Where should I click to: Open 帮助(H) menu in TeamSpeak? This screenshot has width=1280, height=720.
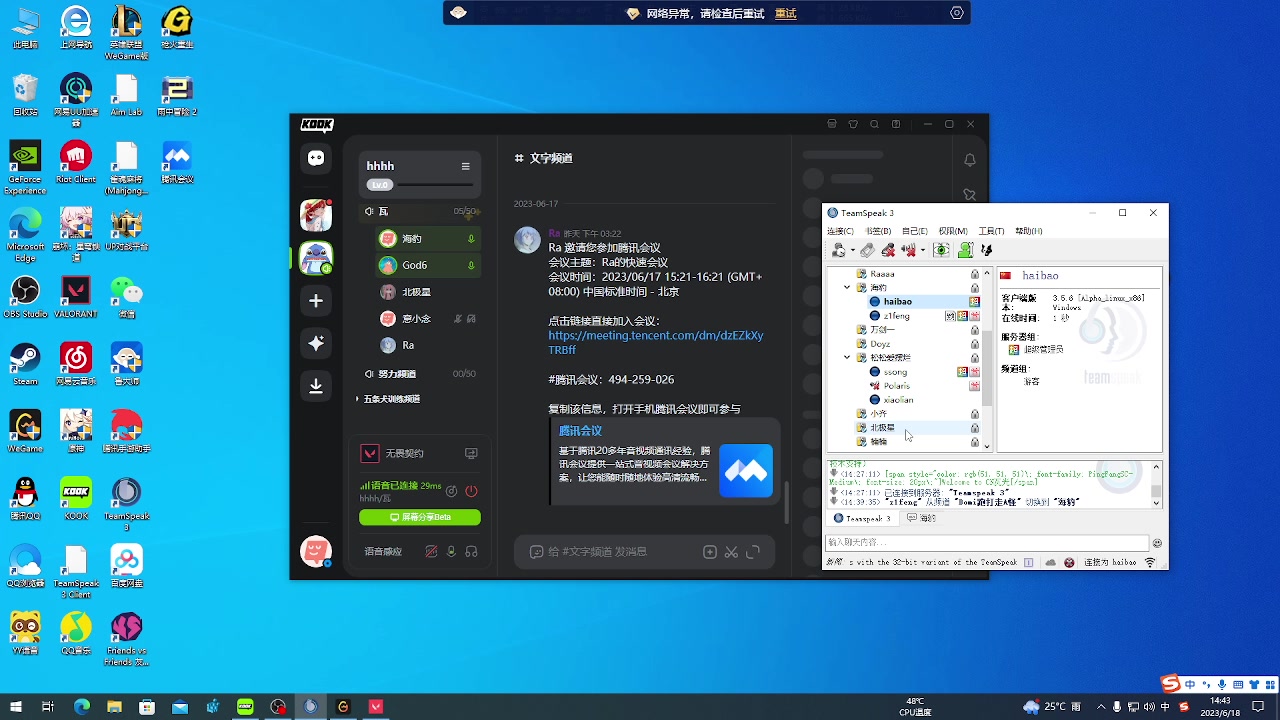tap(1029, 231)
